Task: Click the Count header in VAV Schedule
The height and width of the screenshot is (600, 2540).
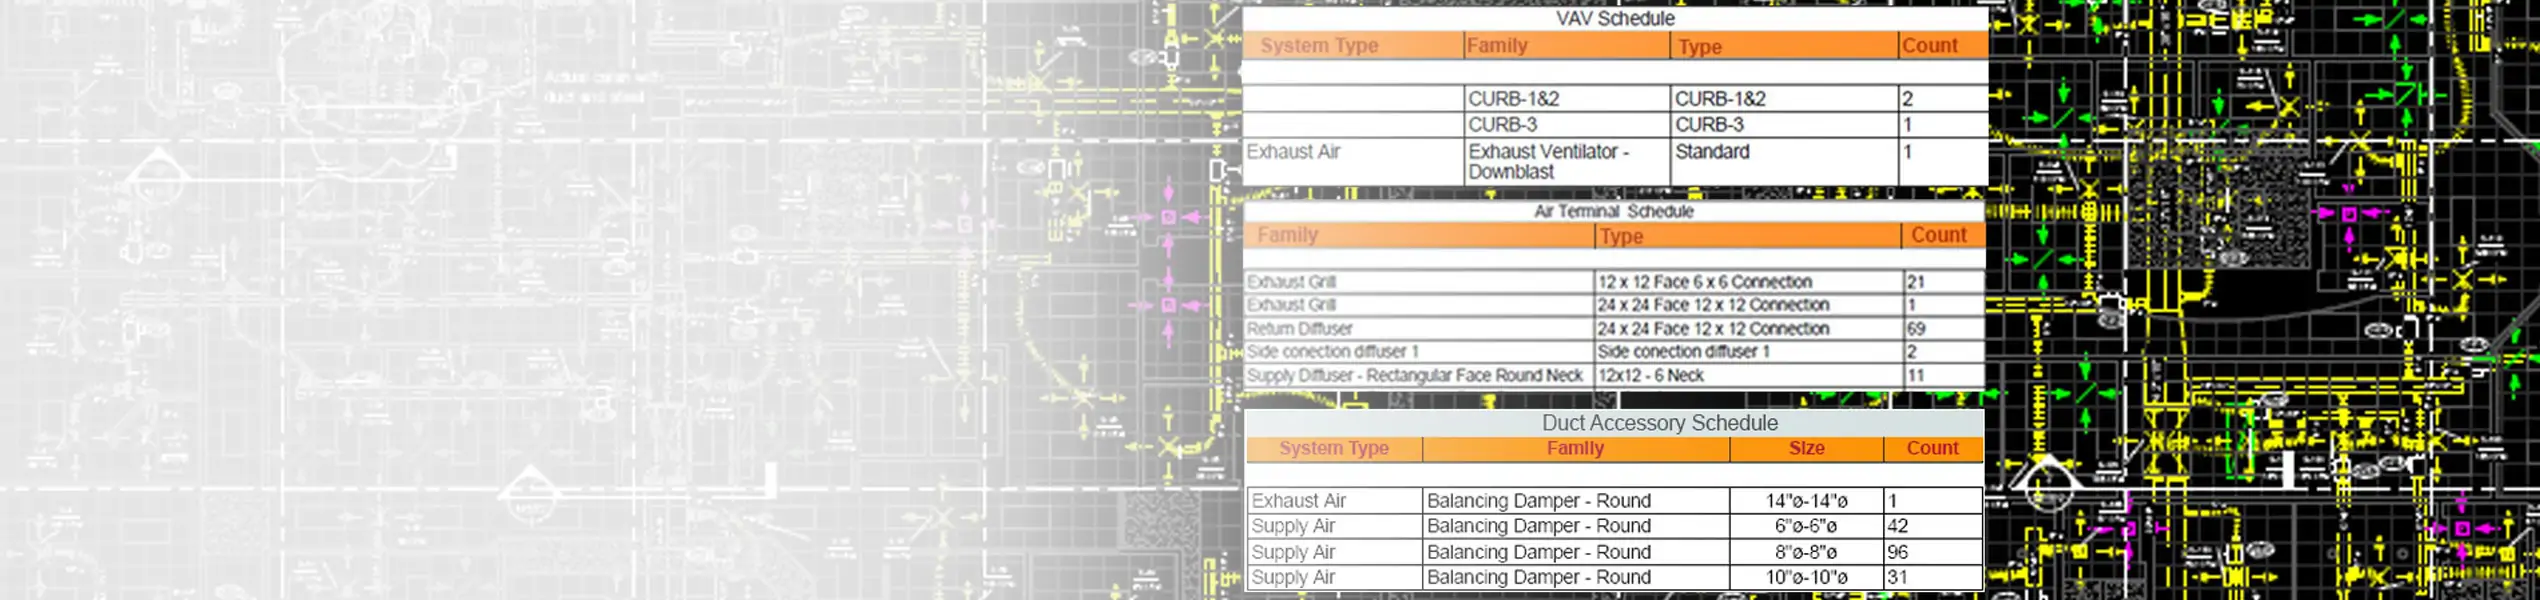Action: 1929,46
